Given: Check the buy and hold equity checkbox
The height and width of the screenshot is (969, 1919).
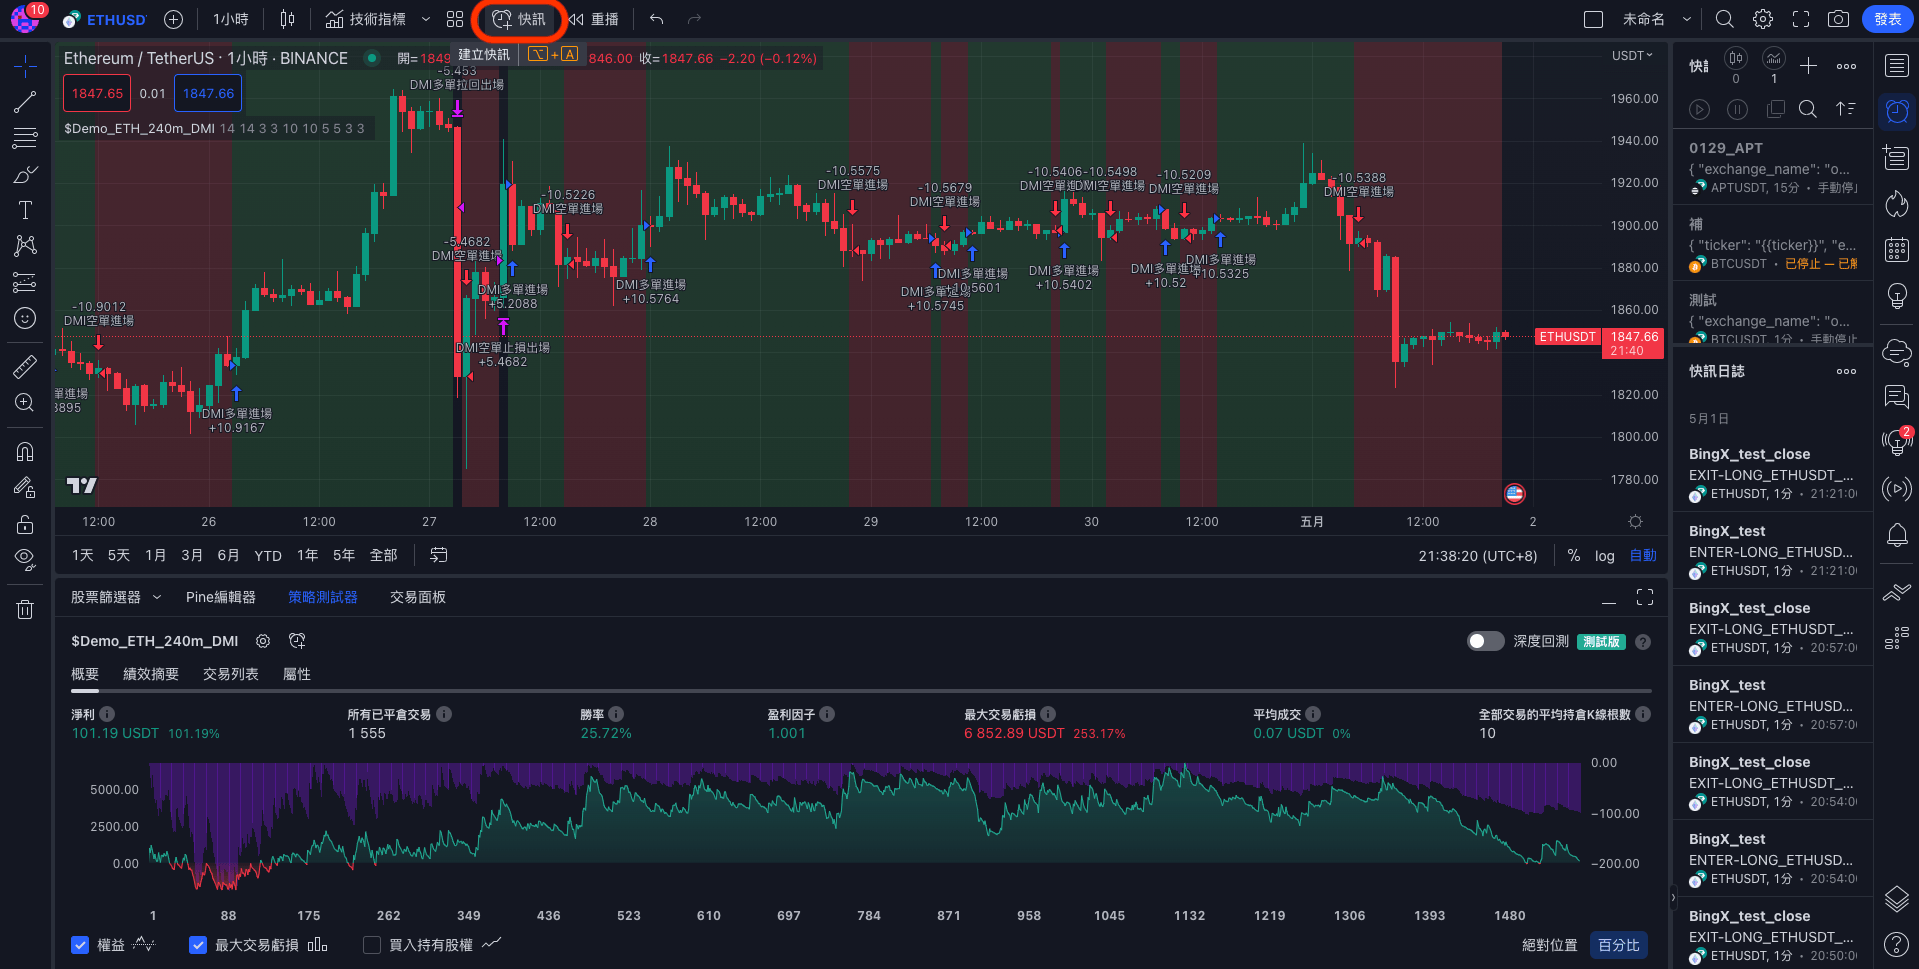Looking at the screenshot, I should click(x=372, y=945).
